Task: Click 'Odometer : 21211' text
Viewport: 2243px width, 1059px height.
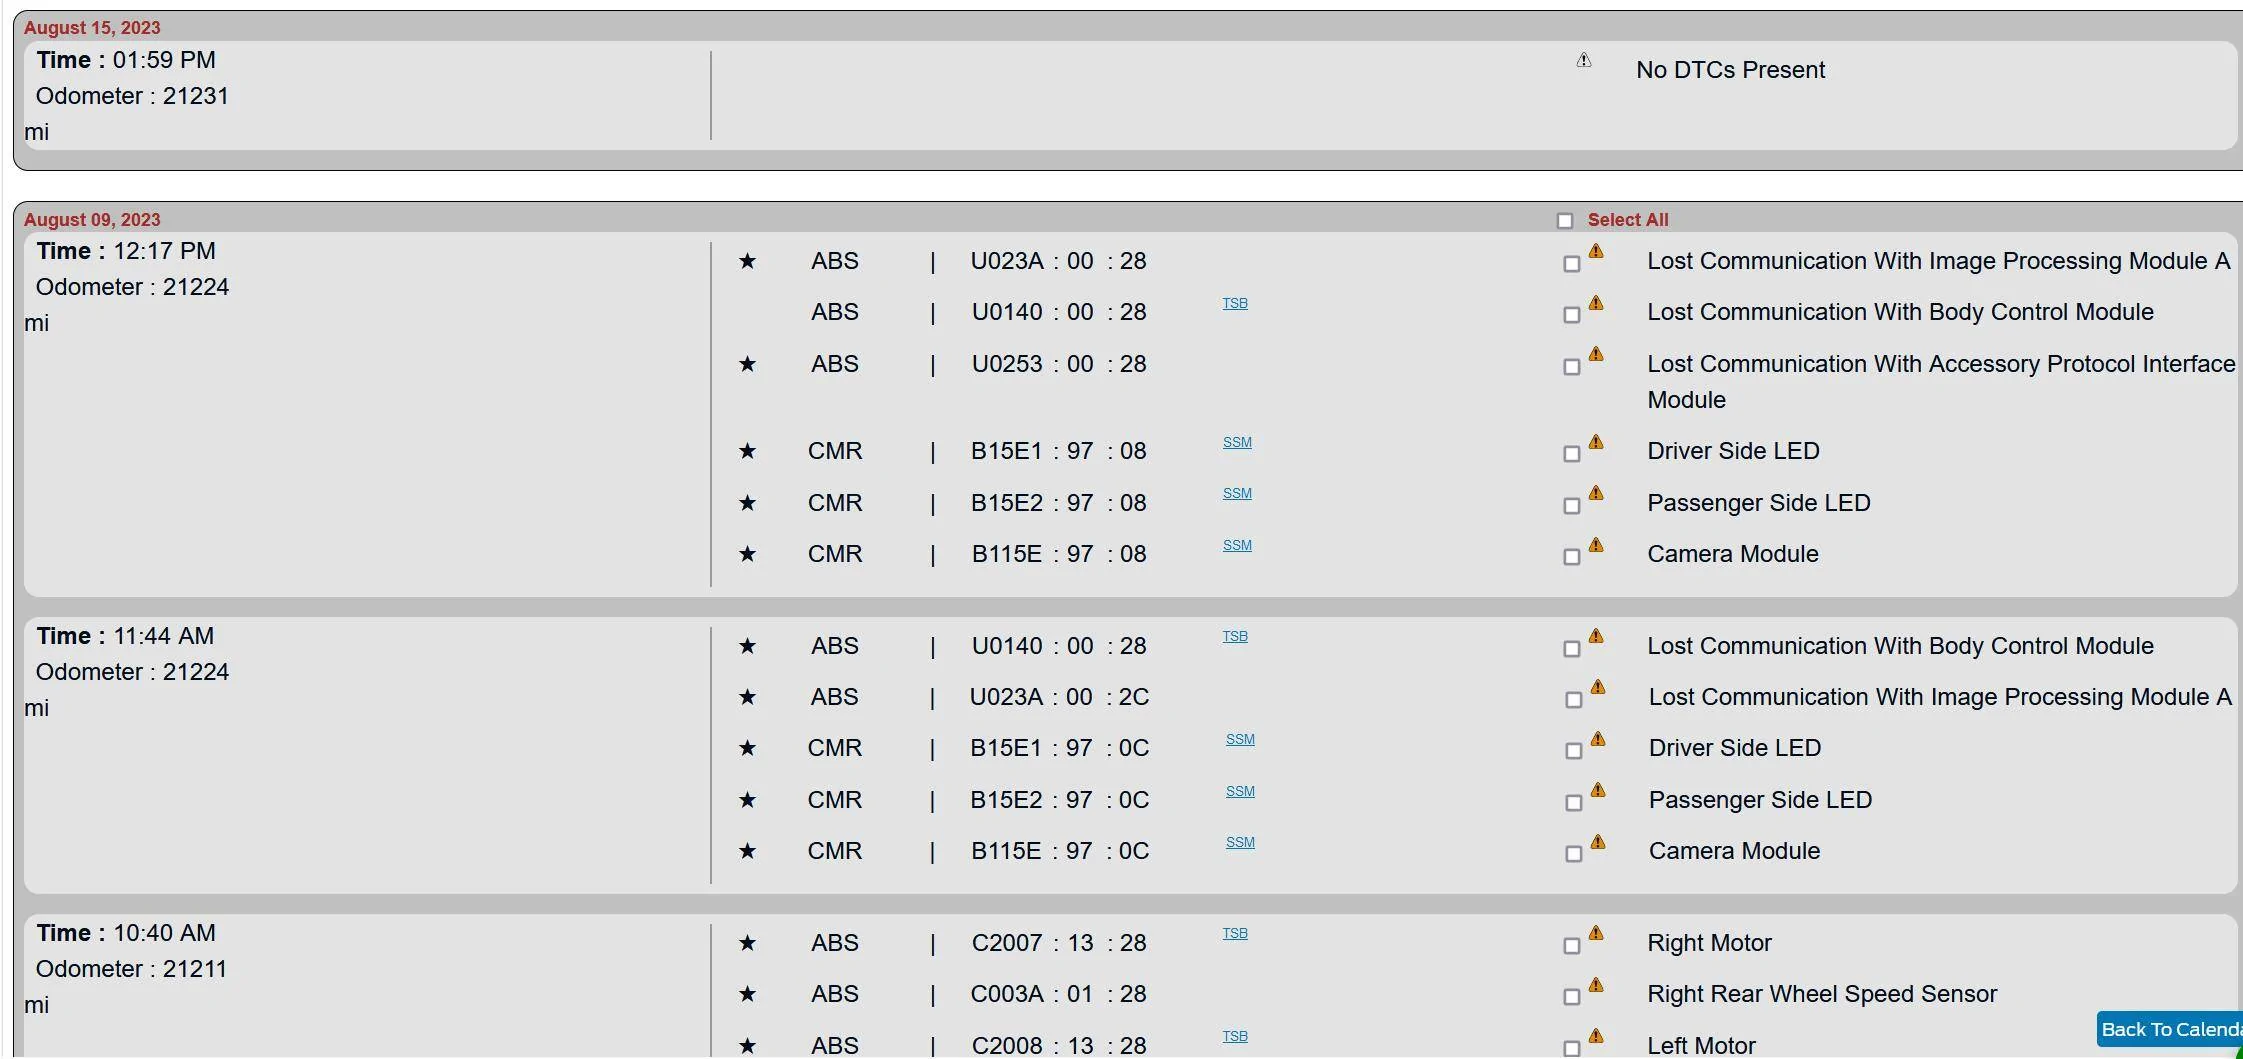Action: [131, 969]
